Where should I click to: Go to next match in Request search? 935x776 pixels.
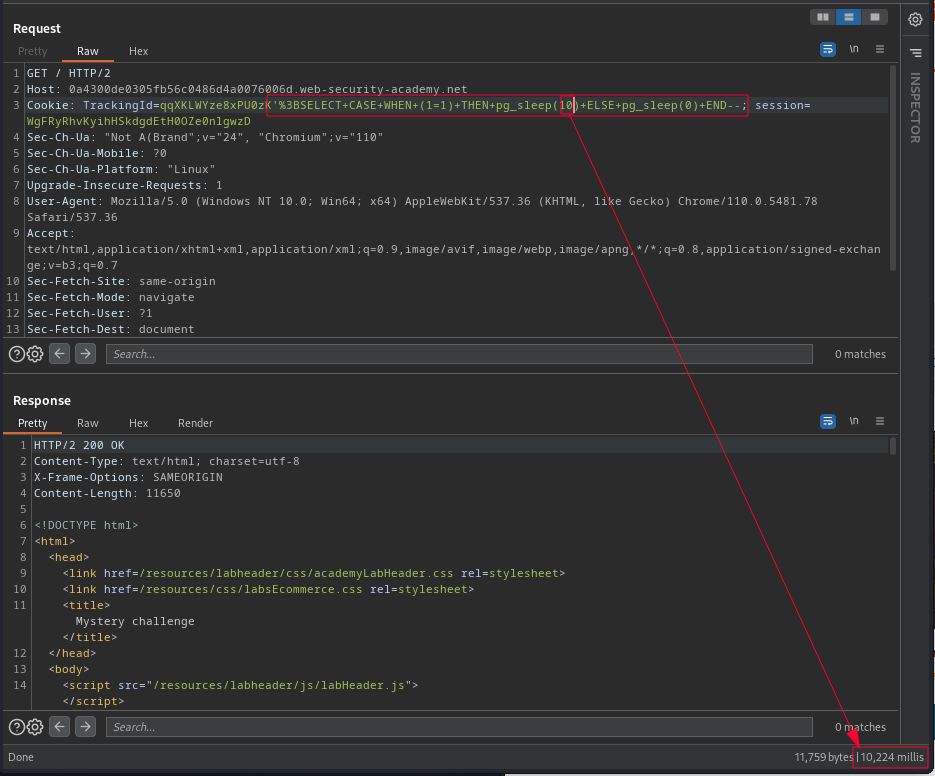tap(85, 354)
